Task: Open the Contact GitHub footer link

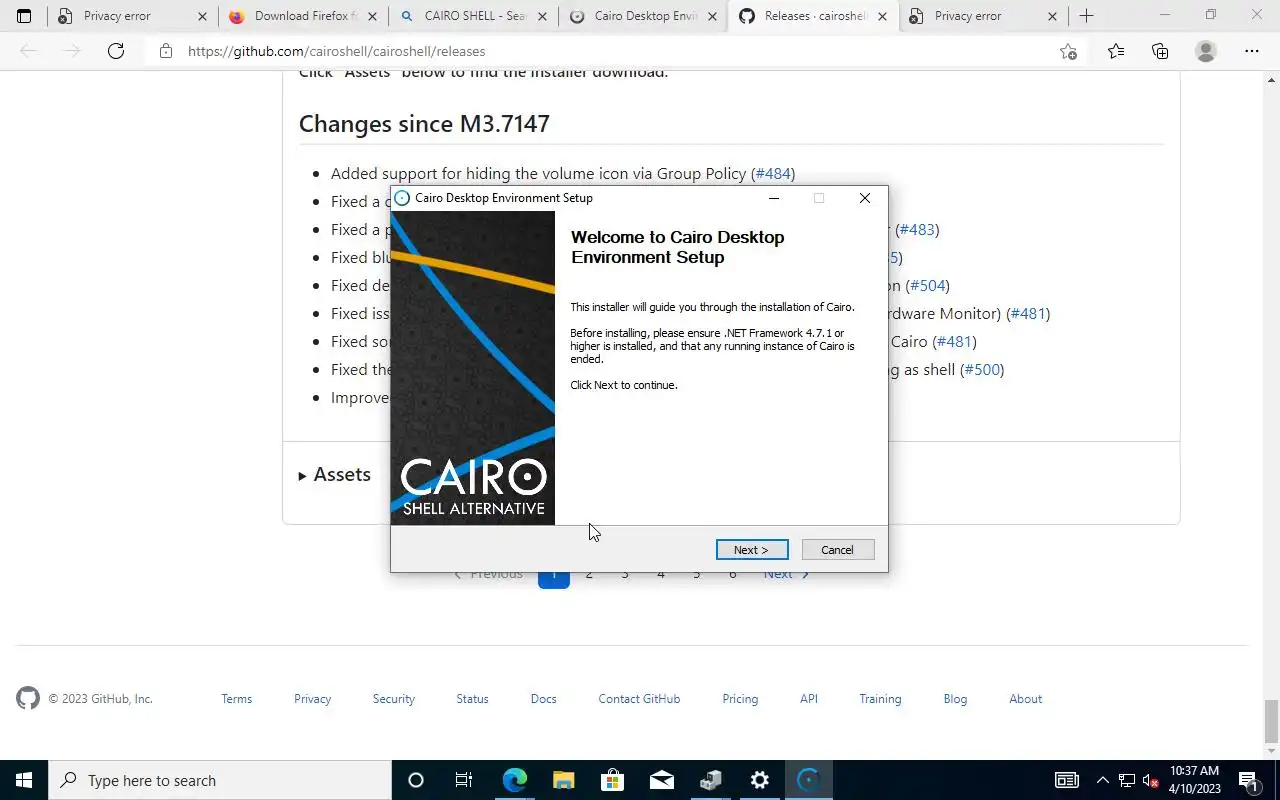Action: pyautogui.click(x=639, y=699)
